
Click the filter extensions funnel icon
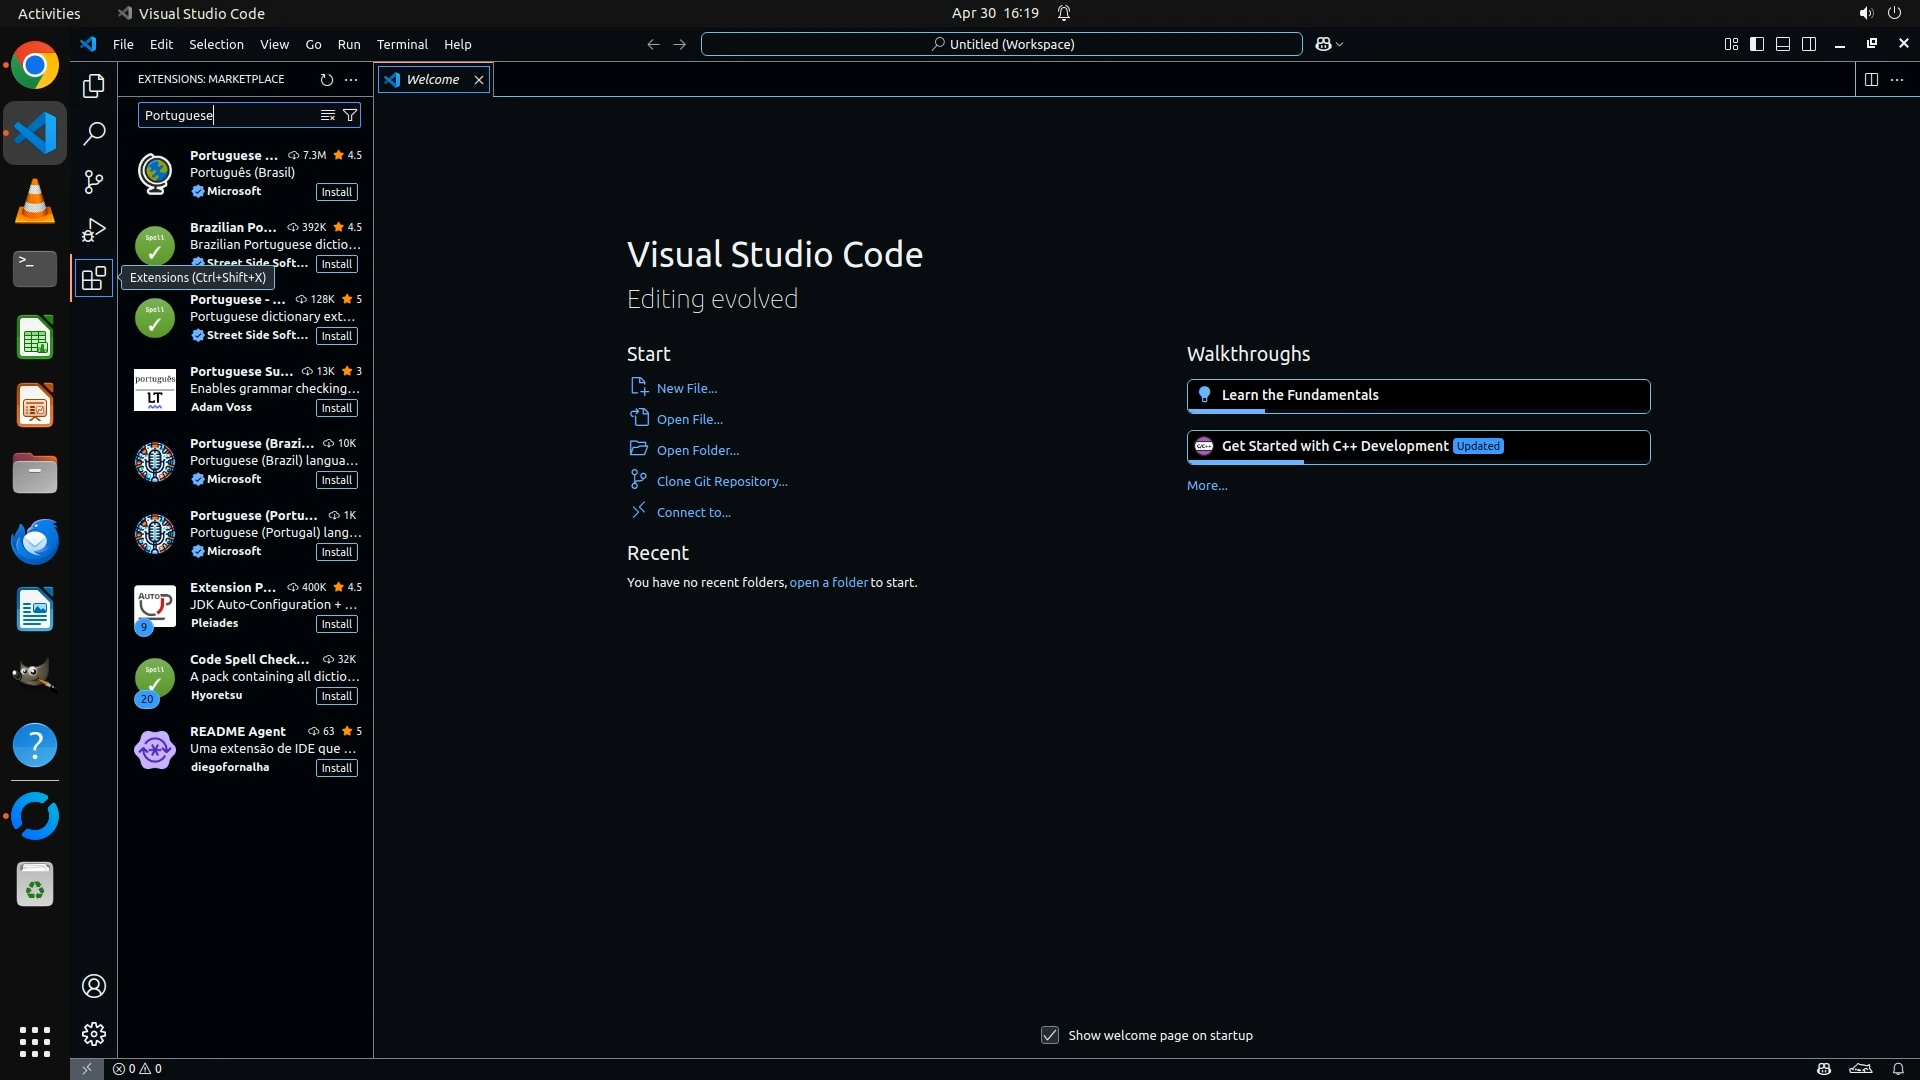[x=350, y=115]
